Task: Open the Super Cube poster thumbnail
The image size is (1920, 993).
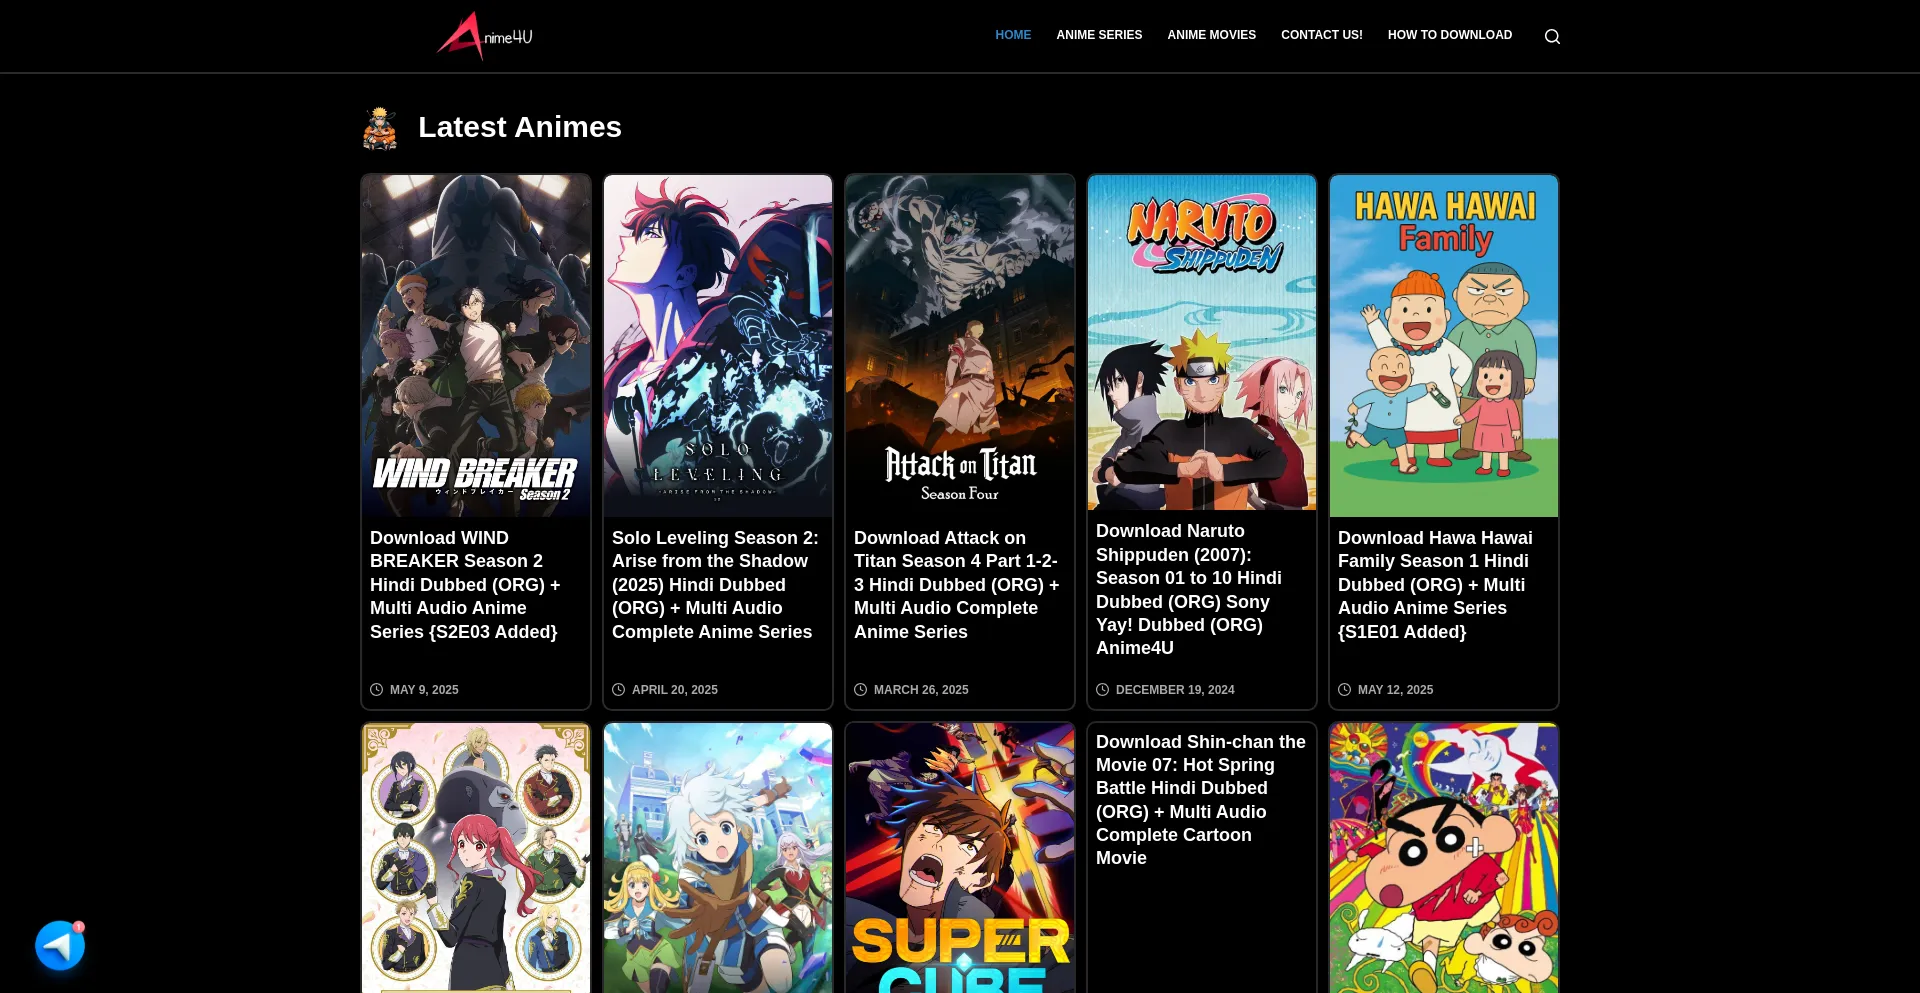Action: point(960,858)
